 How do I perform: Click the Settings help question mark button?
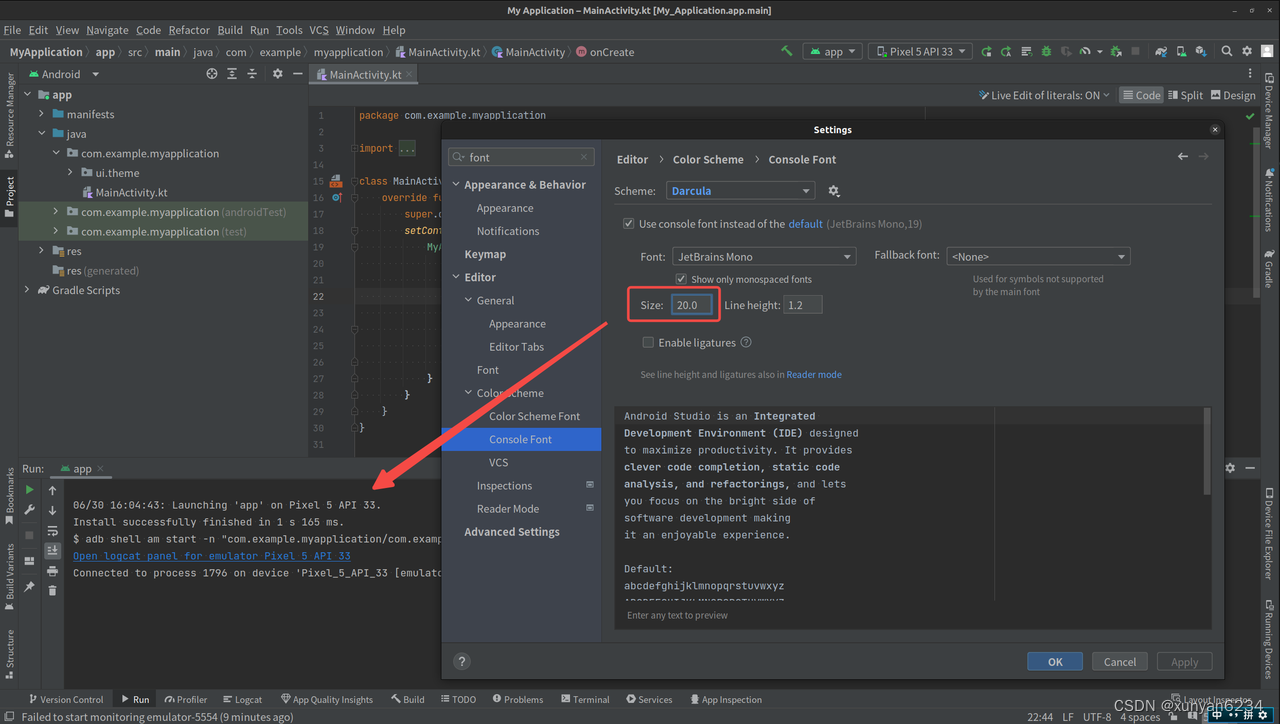(x=462, y=661)
